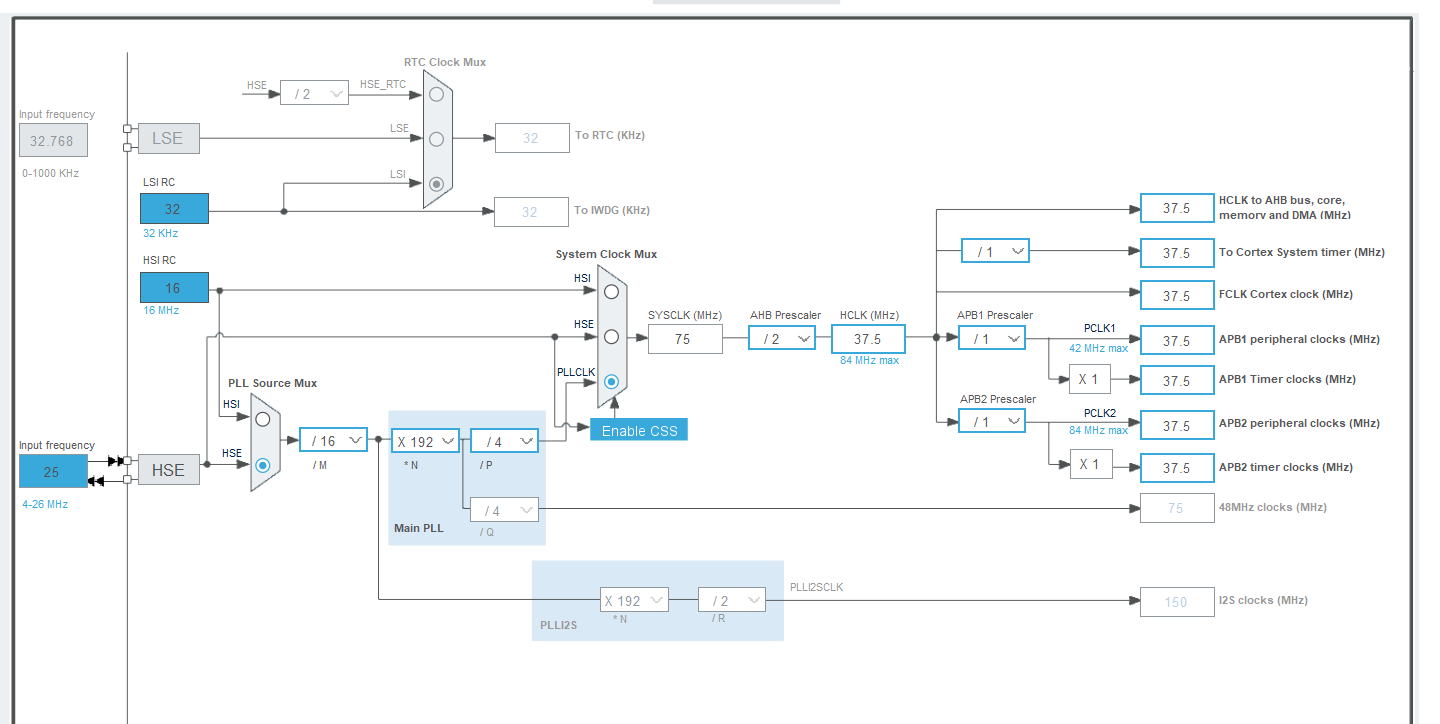Screen dimensions: 1440x724
Task: Click HCLK to AHB bus output value
Action: pos(1177,209)
